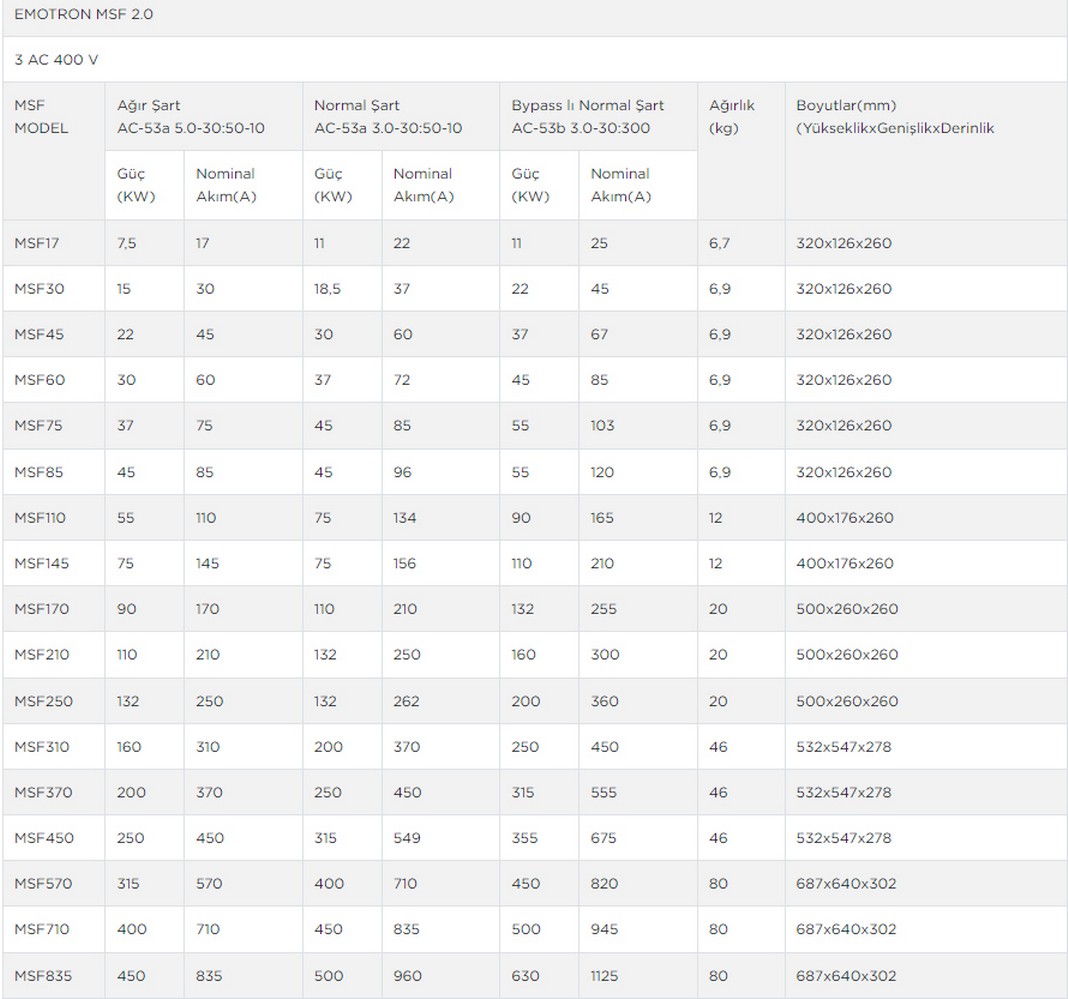Select the "360" current in MSF250 row
This screenshot has width=1068, height=999.
pos(605,701)
